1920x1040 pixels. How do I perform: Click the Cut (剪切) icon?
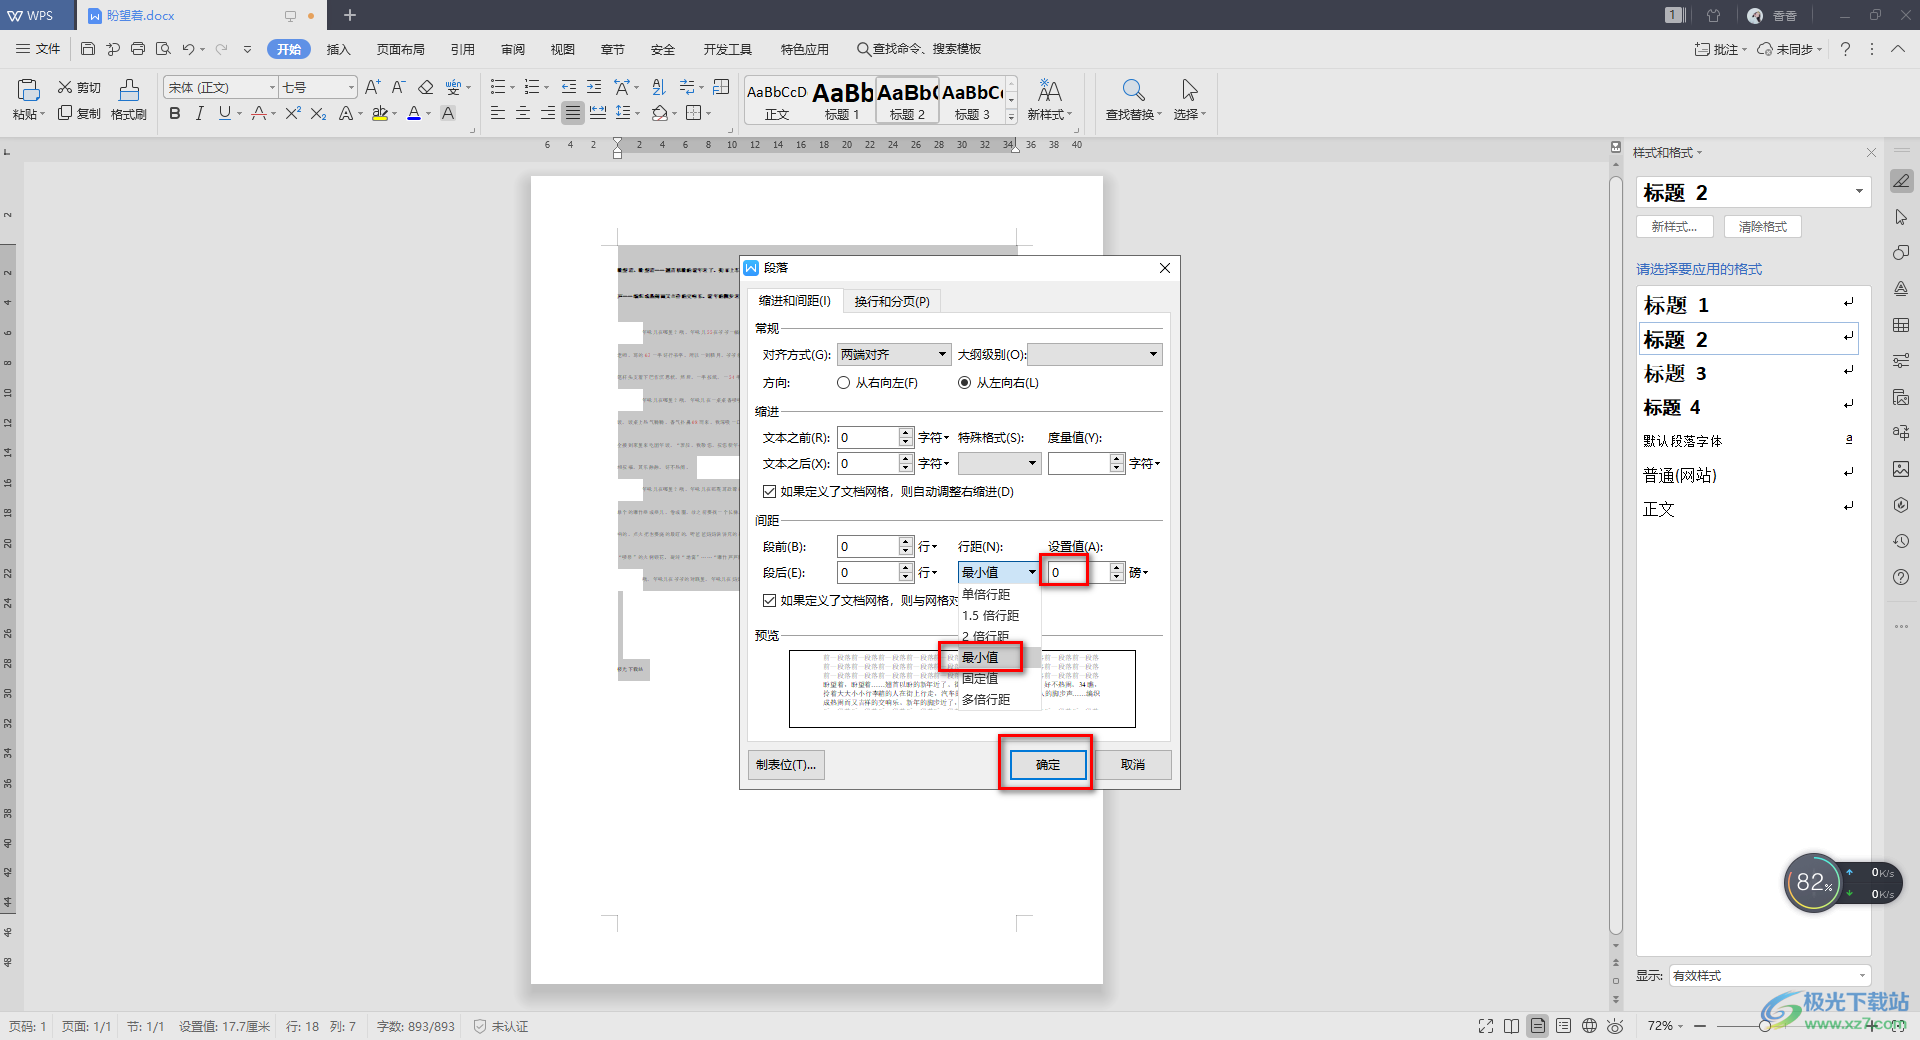point(65,87)
